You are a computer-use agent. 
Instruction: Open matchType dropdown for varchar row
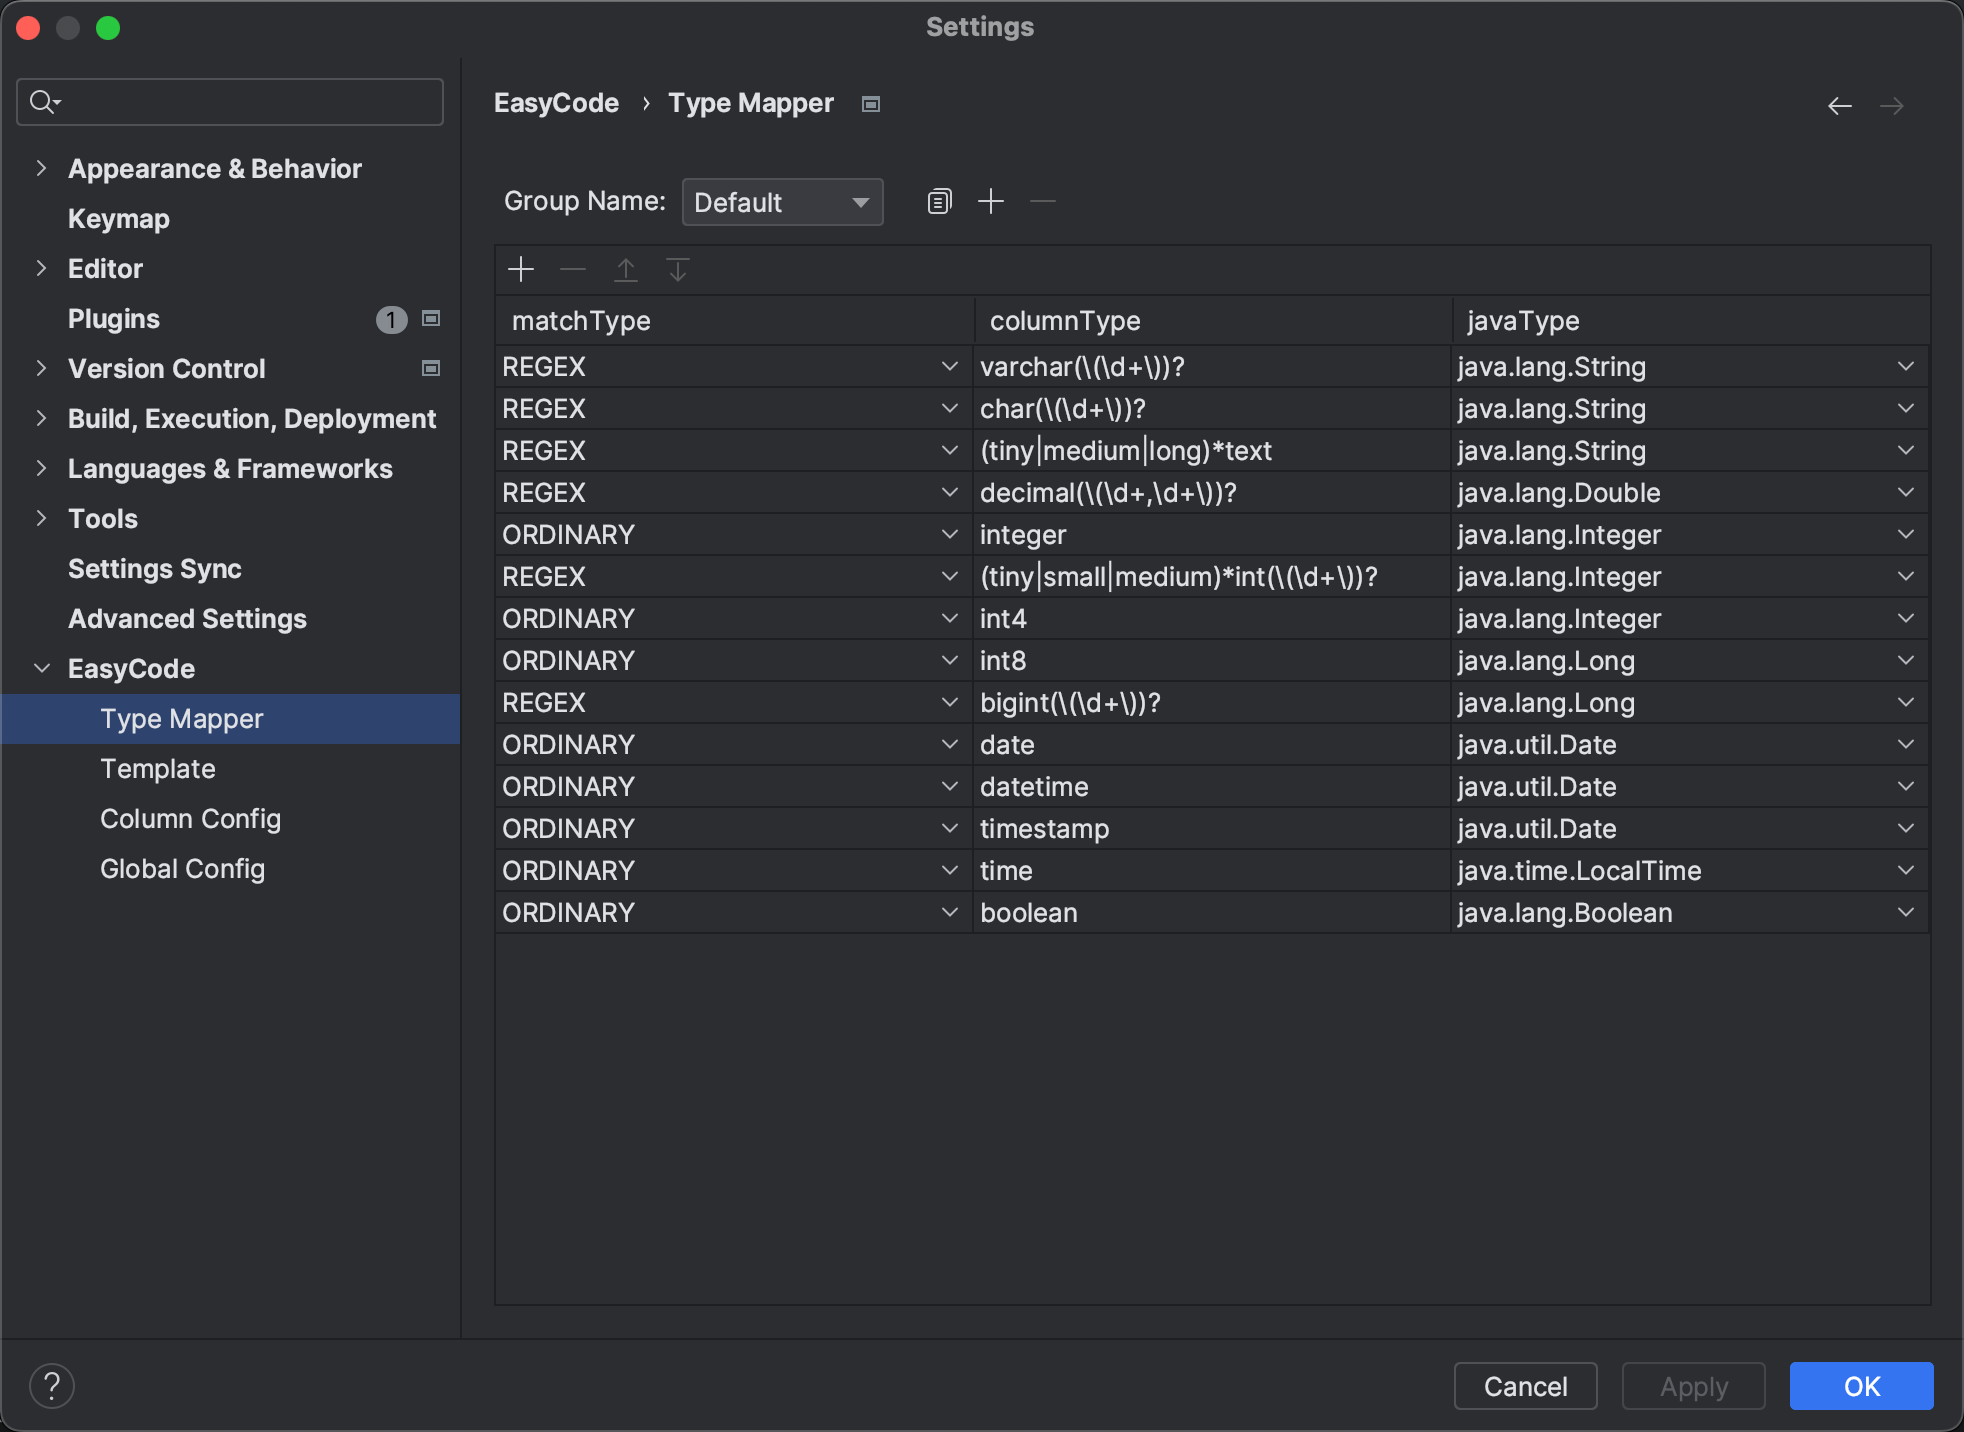[949, 367]
